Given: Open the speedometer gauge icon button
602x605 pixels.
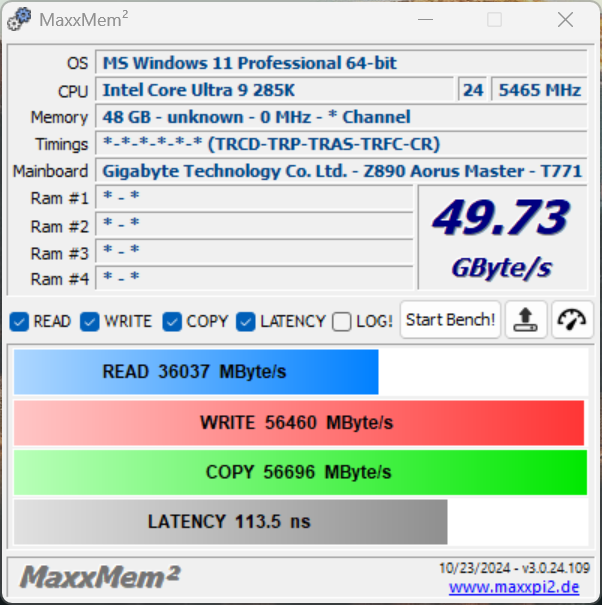Looking at the screenshot, I should click(572, 320).
